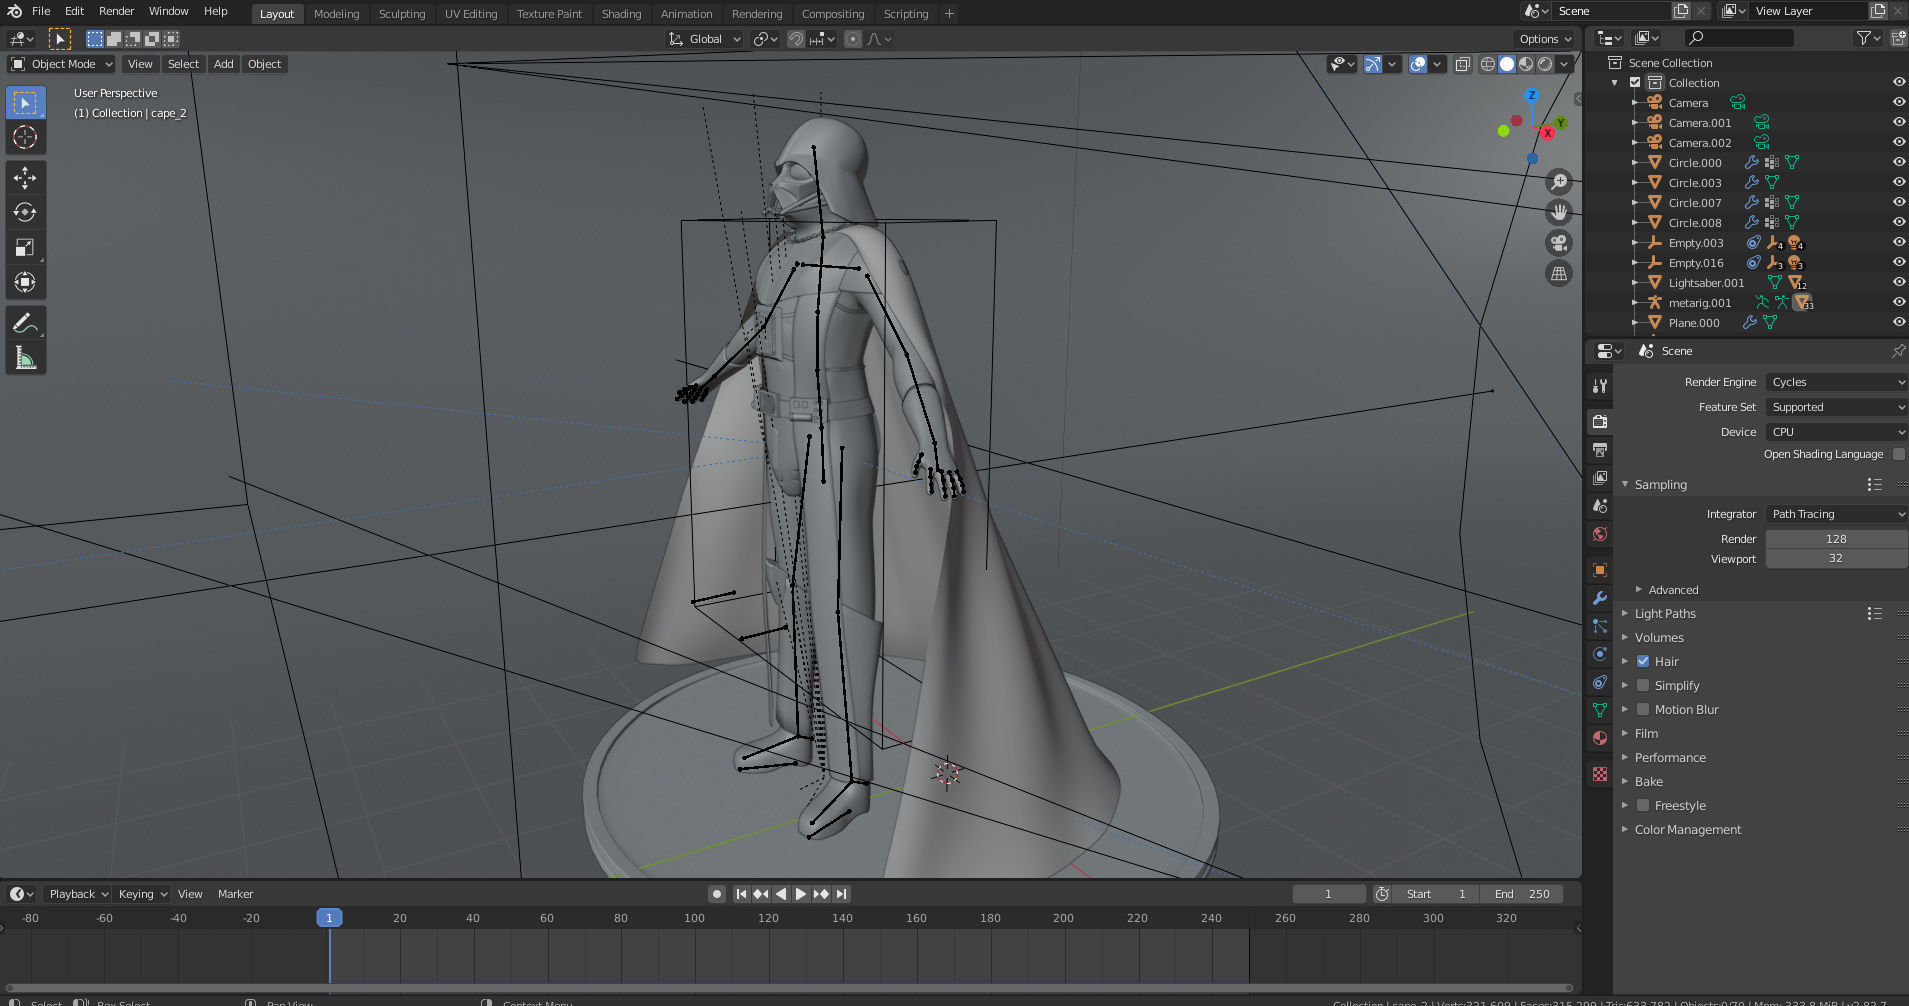Open the Render properties tab icon
The width and height of the screenshot is (1909, 1006).
pyautogui.click(x=1600, y=422)
